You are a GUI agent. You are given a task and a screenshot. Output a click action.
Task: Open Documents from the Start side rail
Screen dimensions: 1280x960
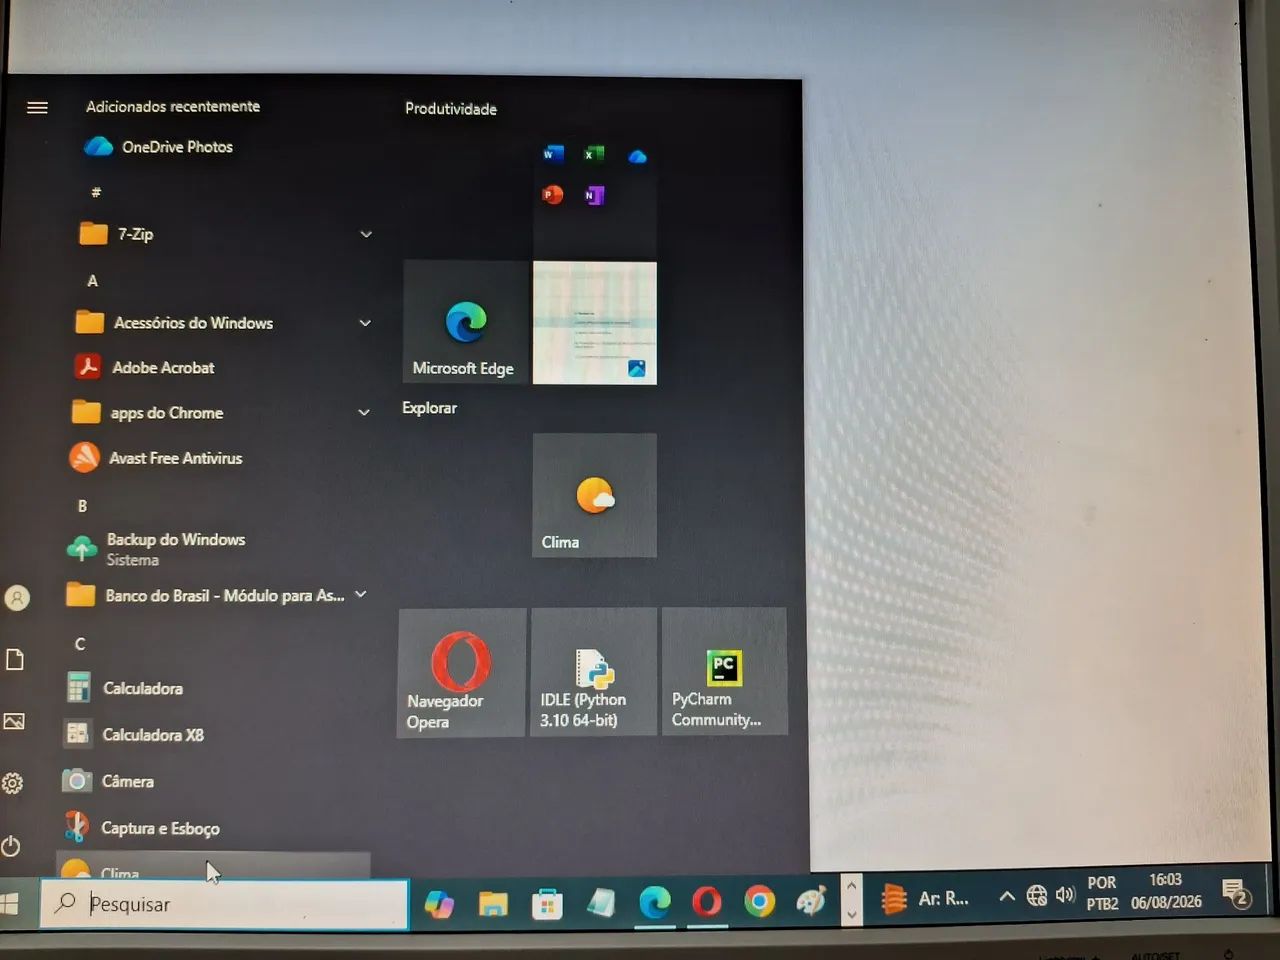point(15,659)
